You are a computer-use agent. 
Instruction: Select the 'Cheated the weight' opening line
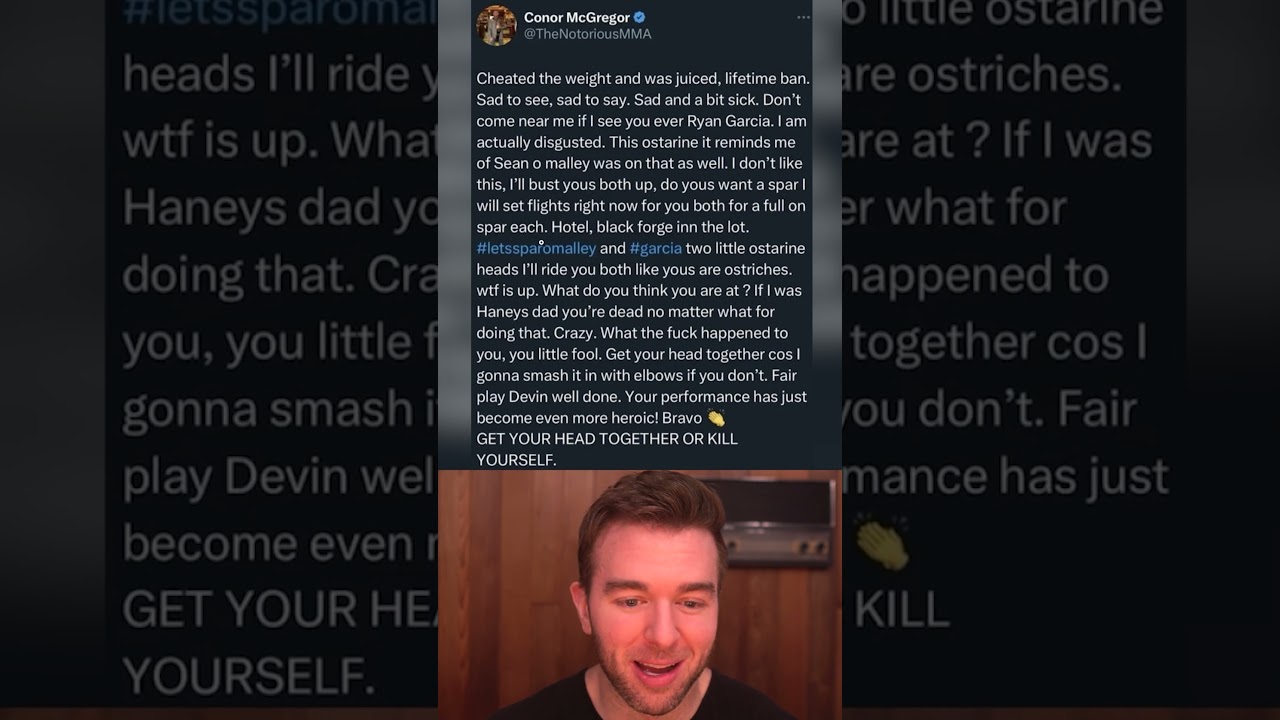point(643,78)
